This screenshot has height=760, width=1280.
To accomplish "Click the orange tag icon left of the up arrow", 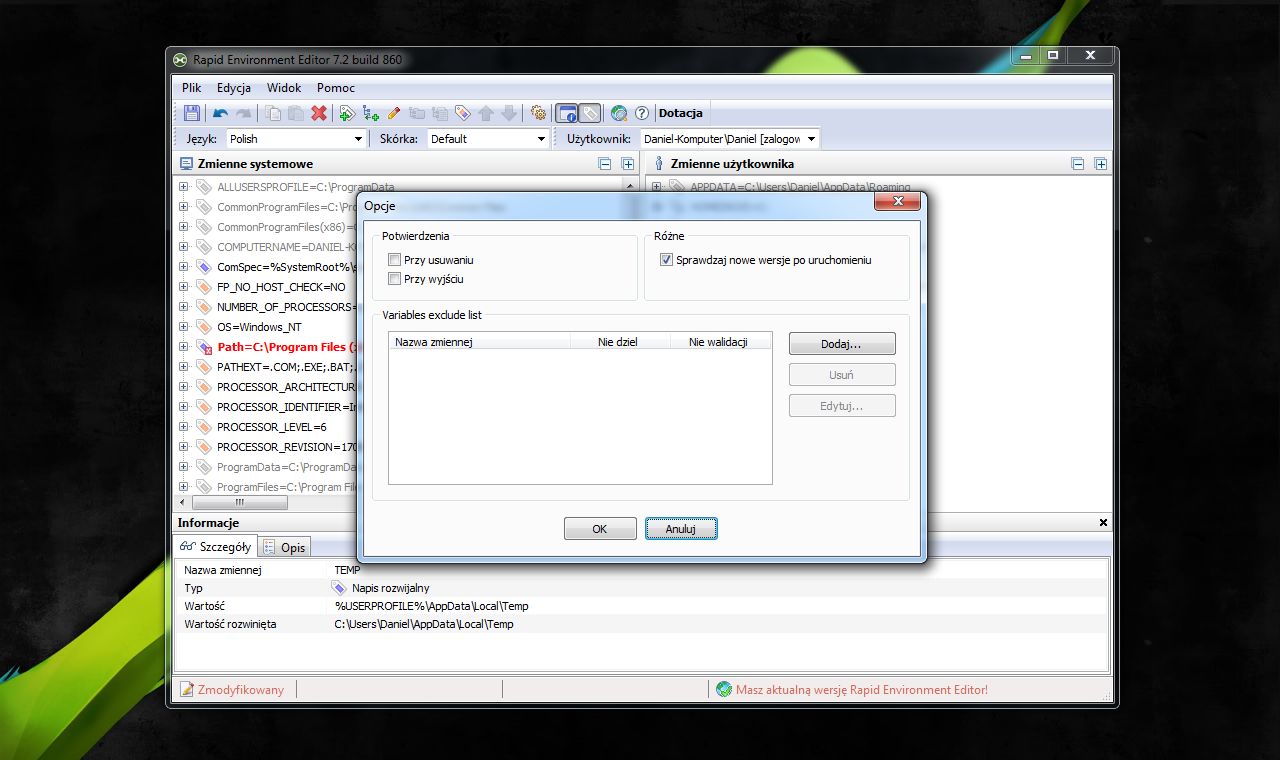I will tap(463, 113).
